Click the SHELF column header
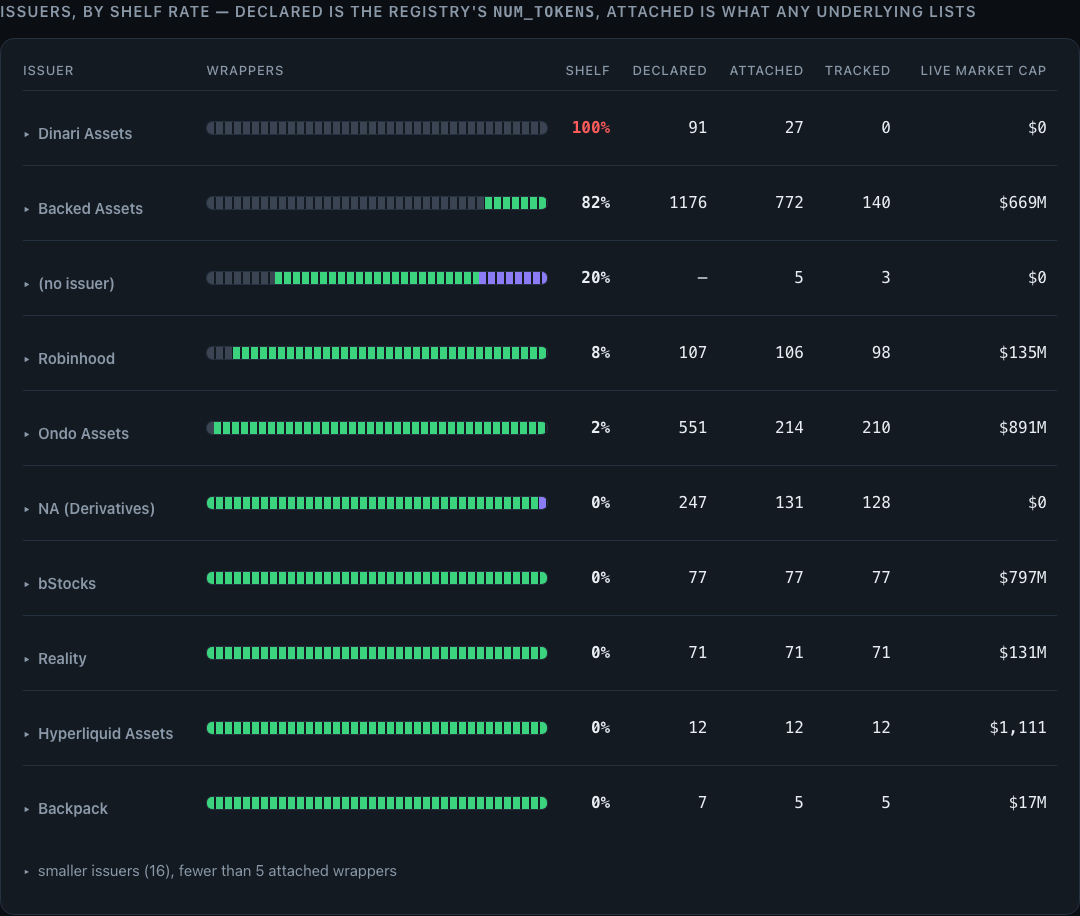This screenshot has width=1080, height=916. click(x=588, y=71)
